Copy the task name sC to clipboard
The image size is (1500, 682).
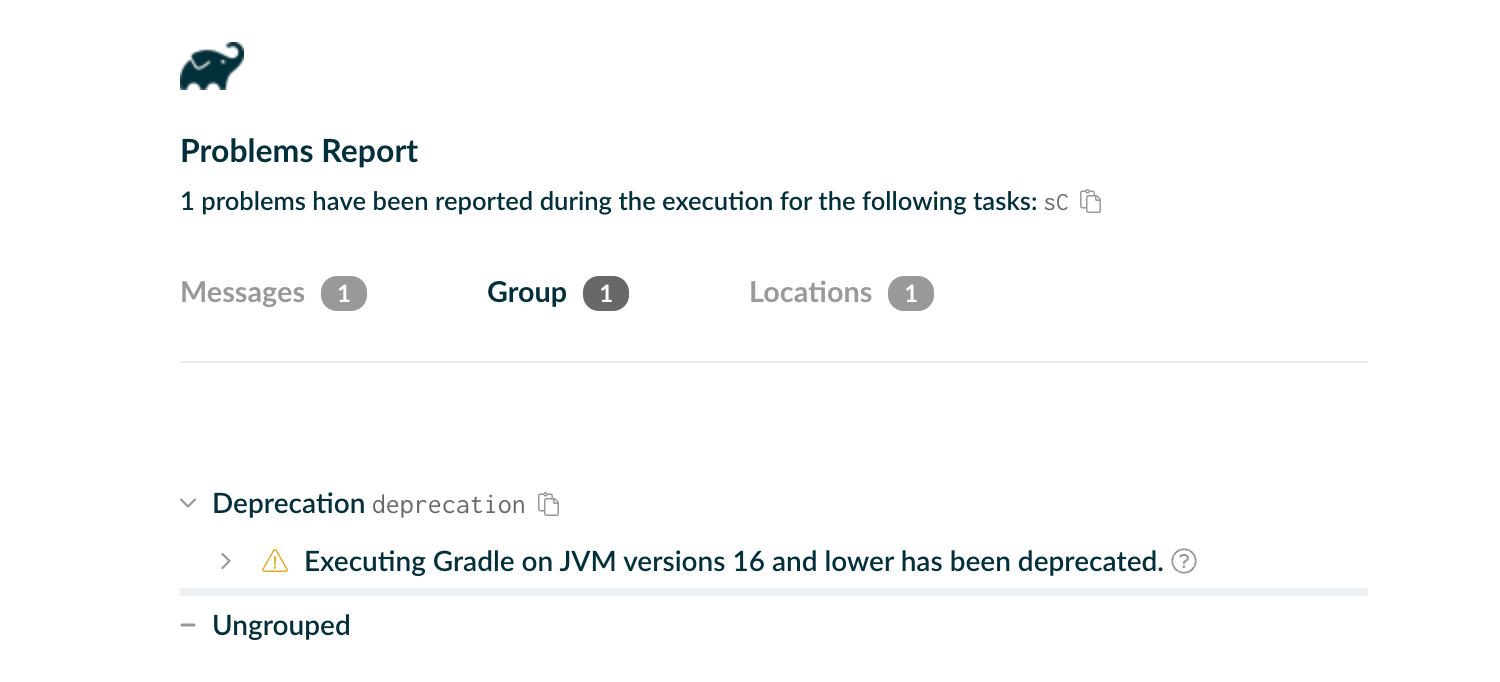click(x=1092, y=201)
